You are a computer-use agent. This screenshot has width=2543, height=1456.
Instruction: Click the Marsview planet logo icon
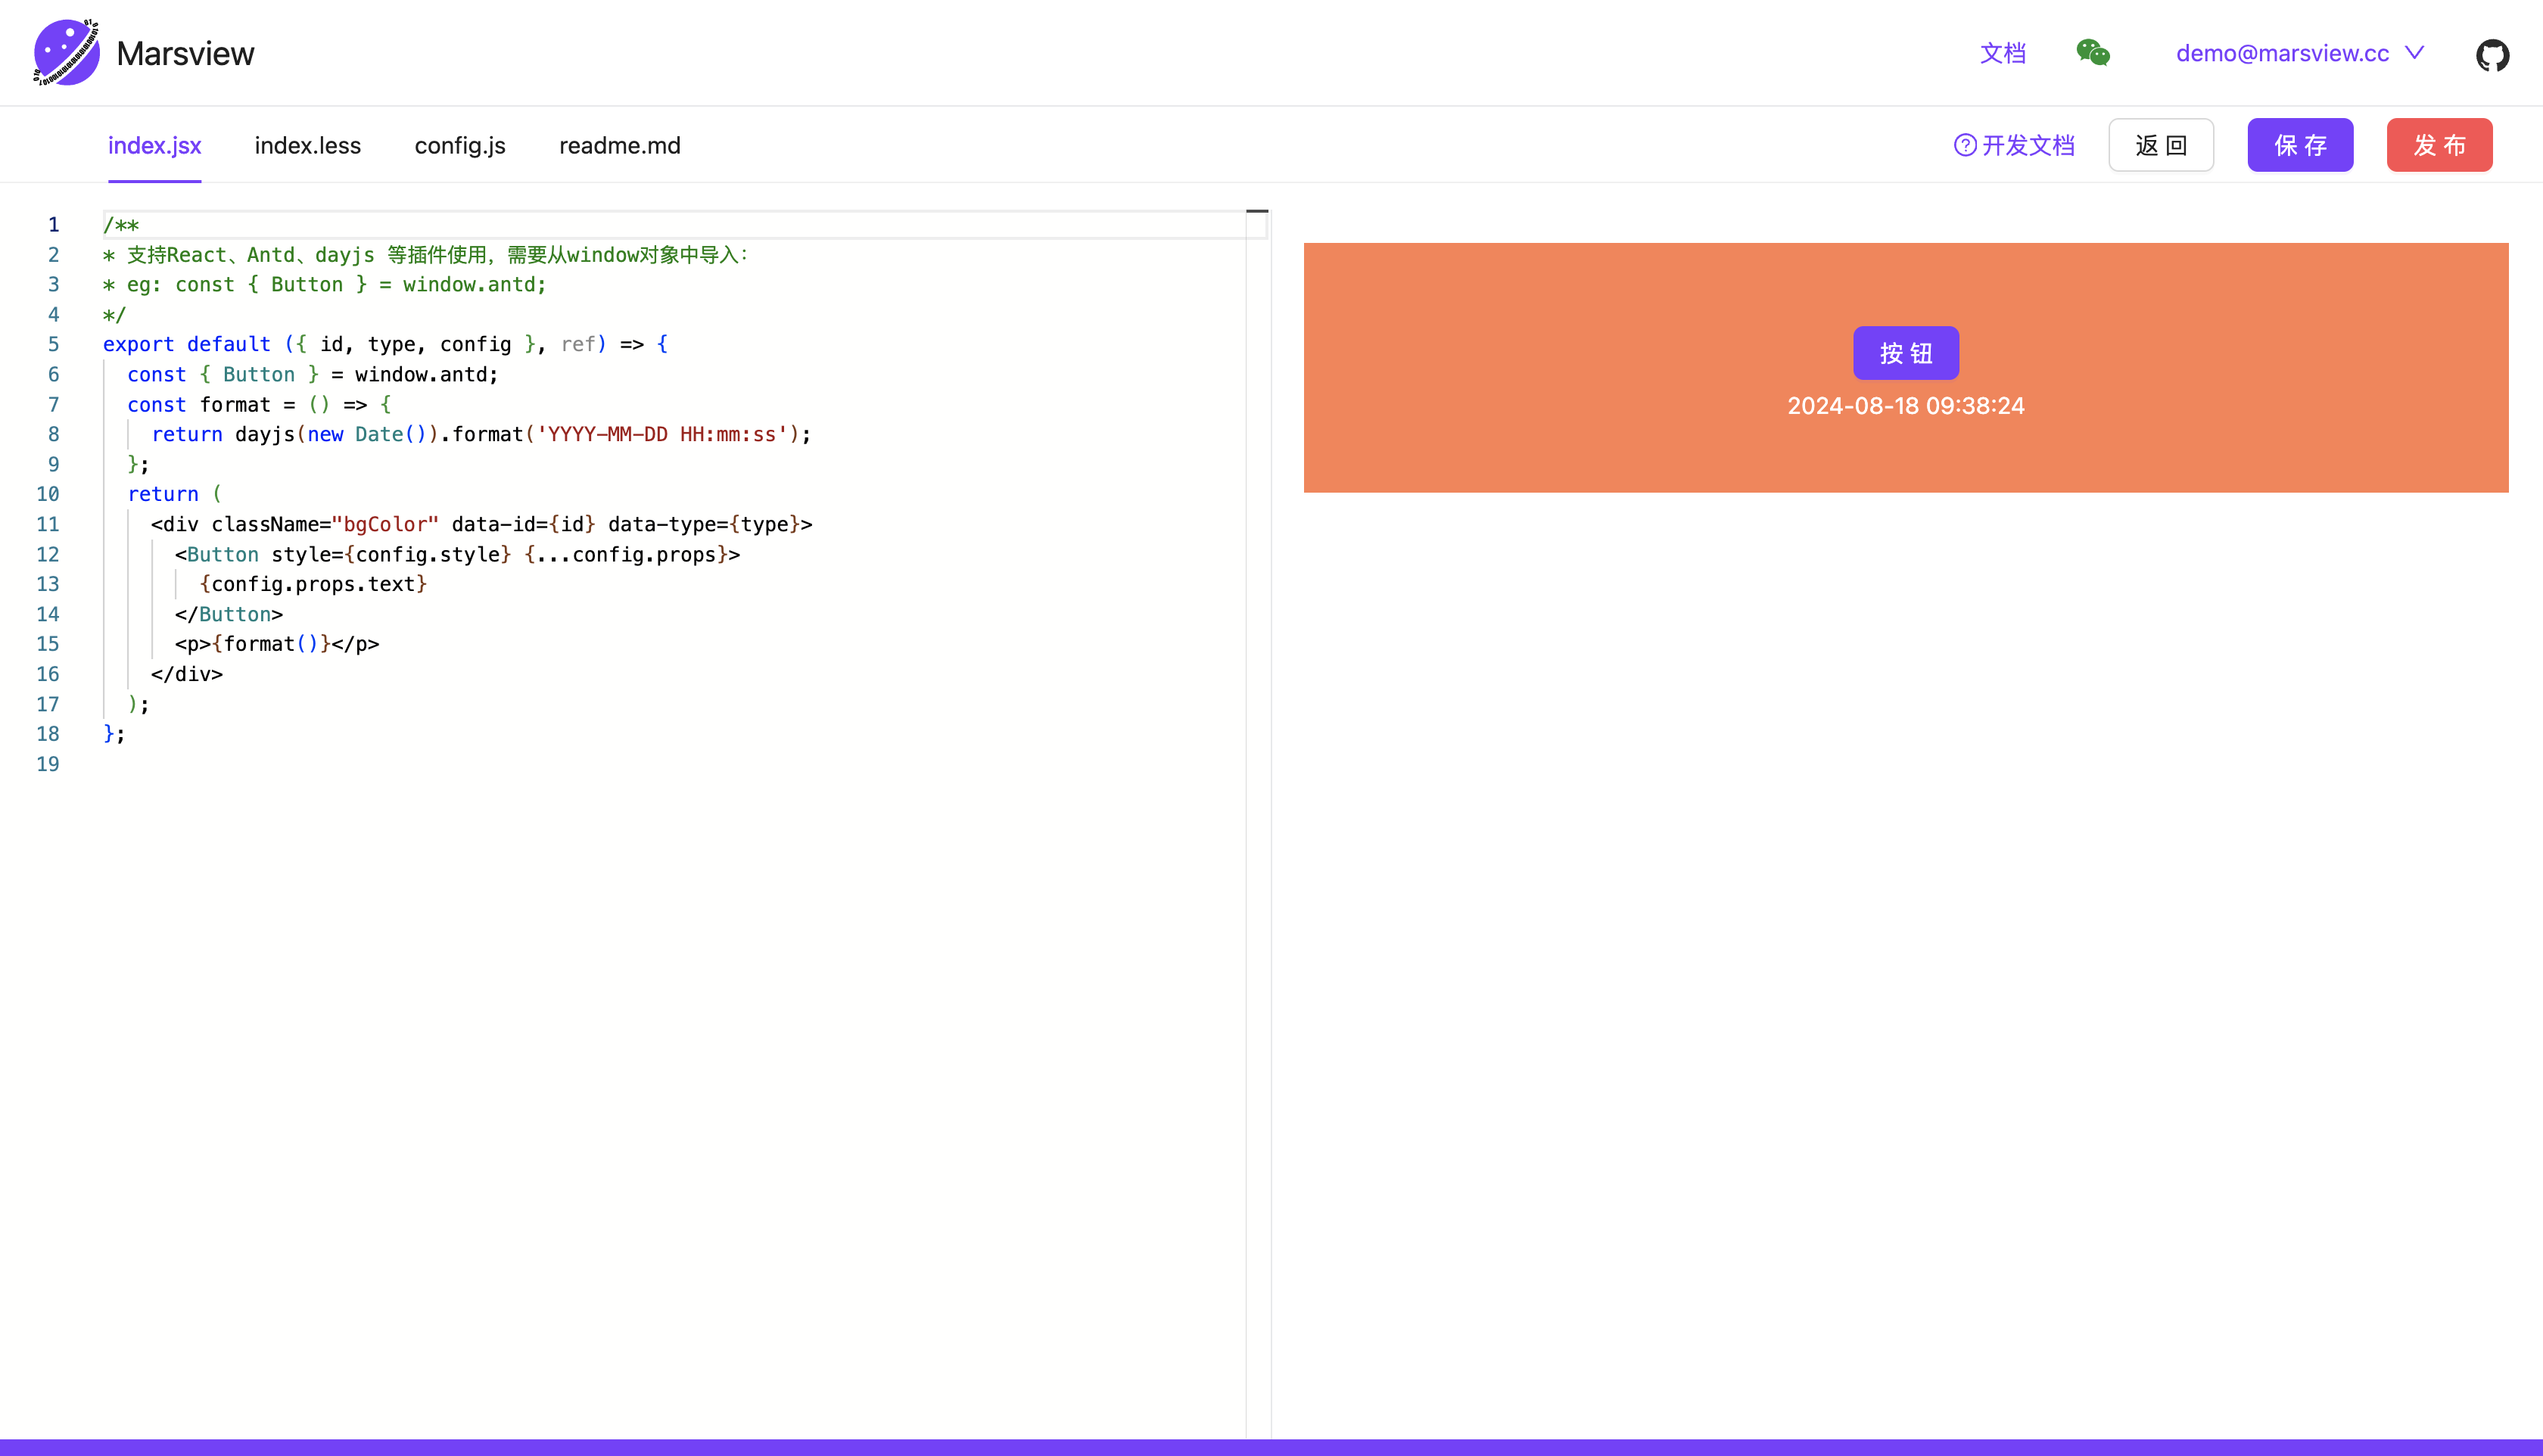(x=66, y=52)
